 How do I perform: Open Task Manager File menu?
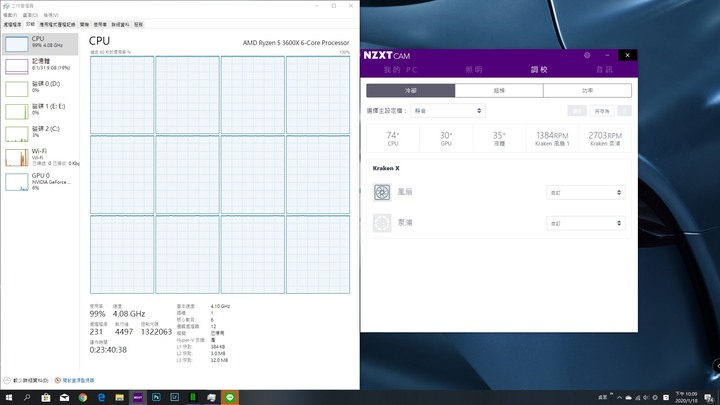coord(10,15)
